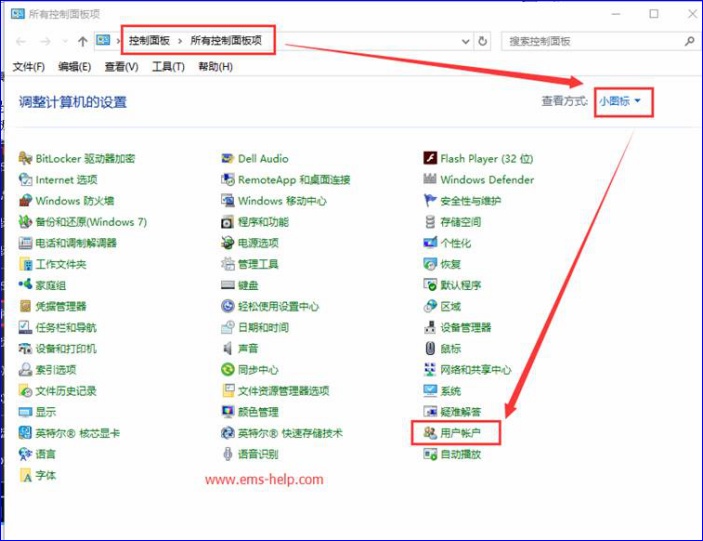Open the 轻松使用设置中心 icon
The image size is (703, 541).
click(228, 306)
